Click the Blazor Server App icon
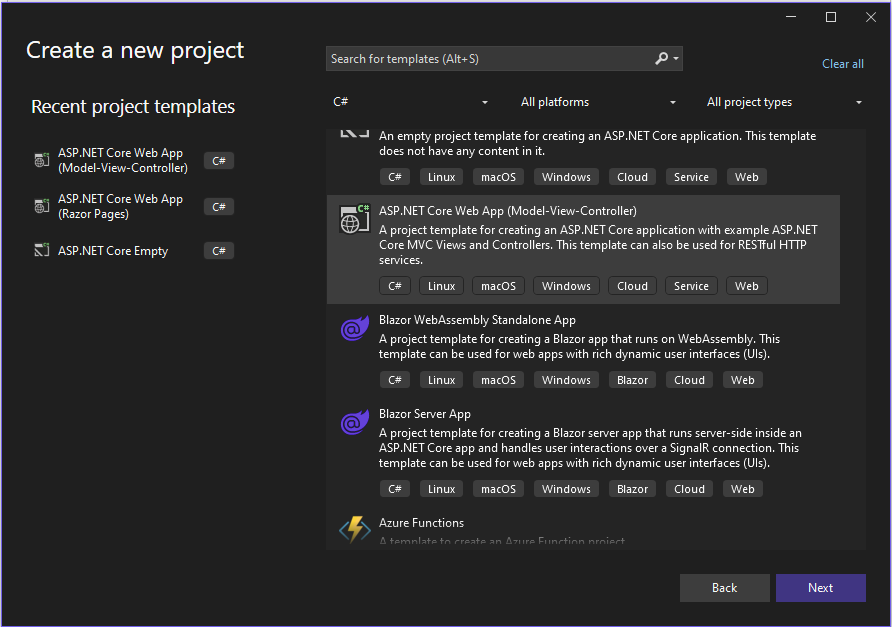Viewport: 892px width, 627px height. [354, 423]
